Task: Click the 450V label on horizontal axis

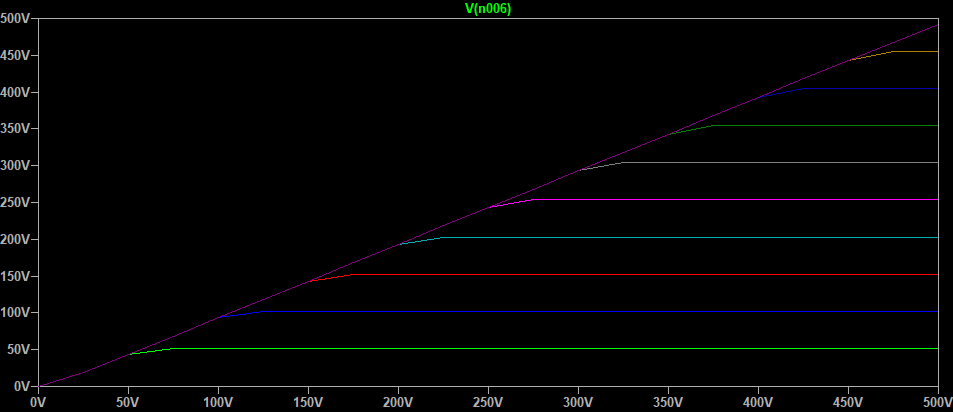Action: [848, 402]
